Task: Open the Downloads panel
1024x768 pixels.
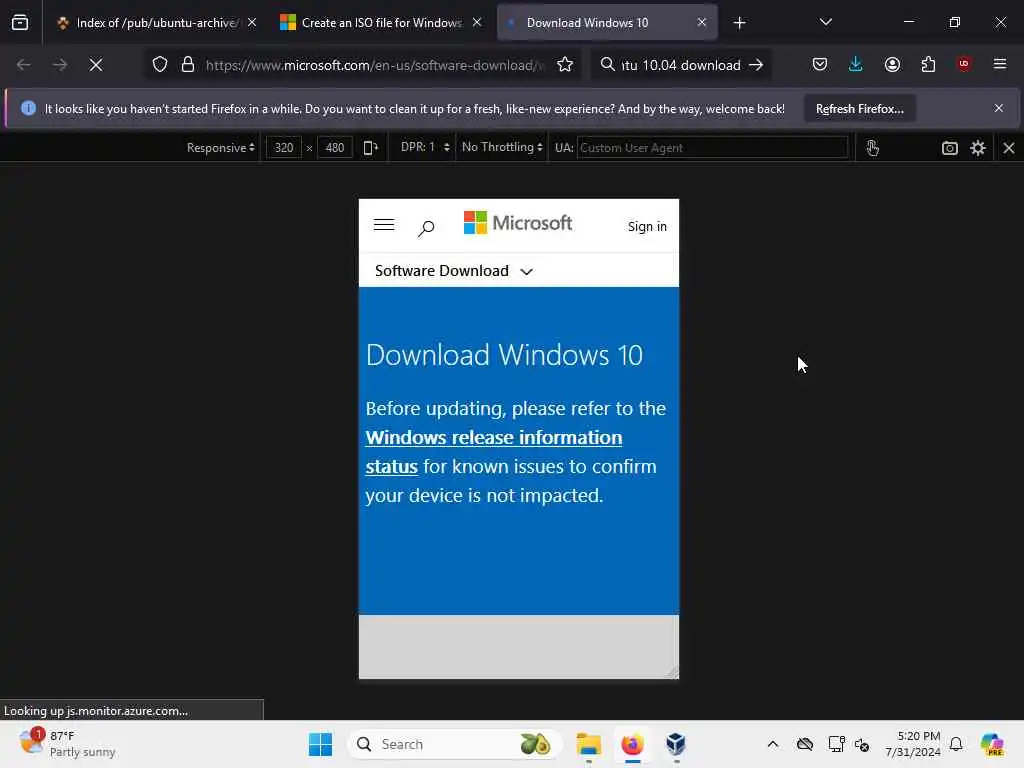Action: tap(856, 64)
